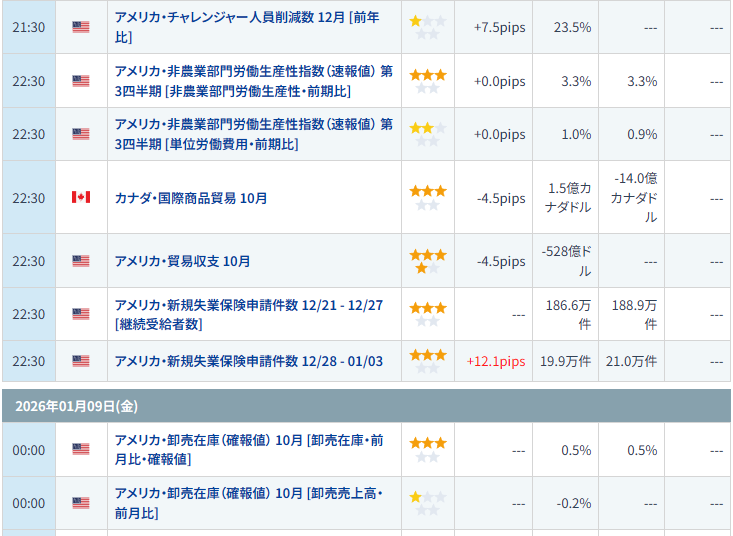
Task: Open アメリカ・貿易収支 10月 link
Action: (183, 261)
